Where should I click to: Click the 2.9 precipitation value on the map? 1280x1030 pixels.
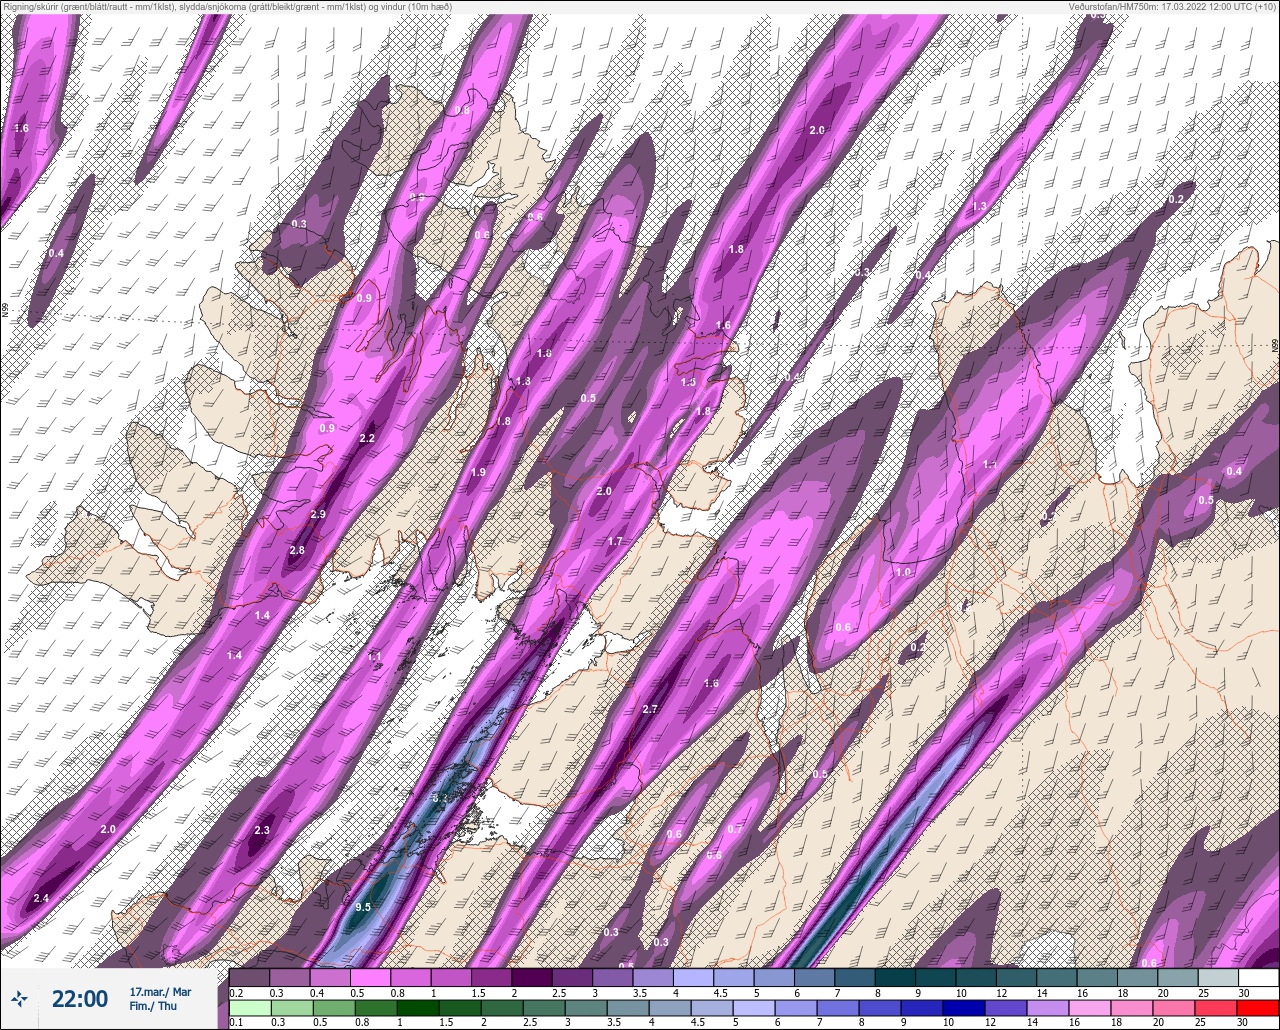click(x=318, y=514)
